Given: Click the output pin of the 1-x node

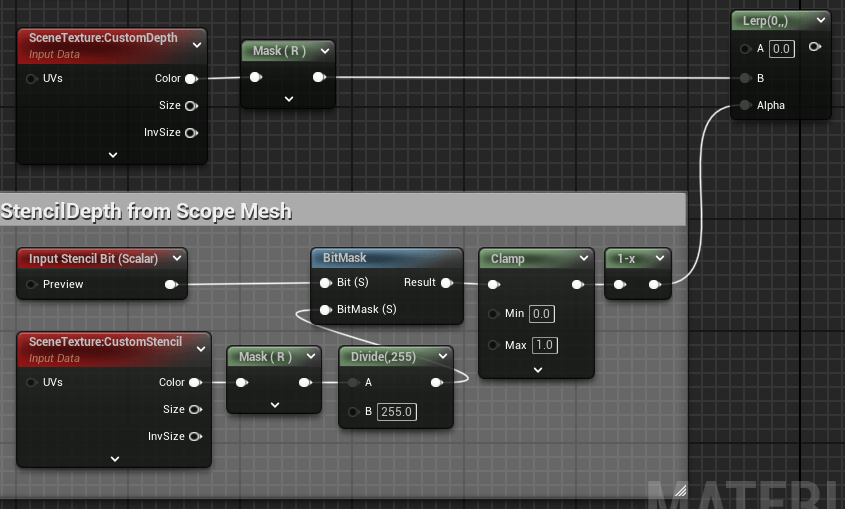Looking at the screenshot, I should point(654,285).
